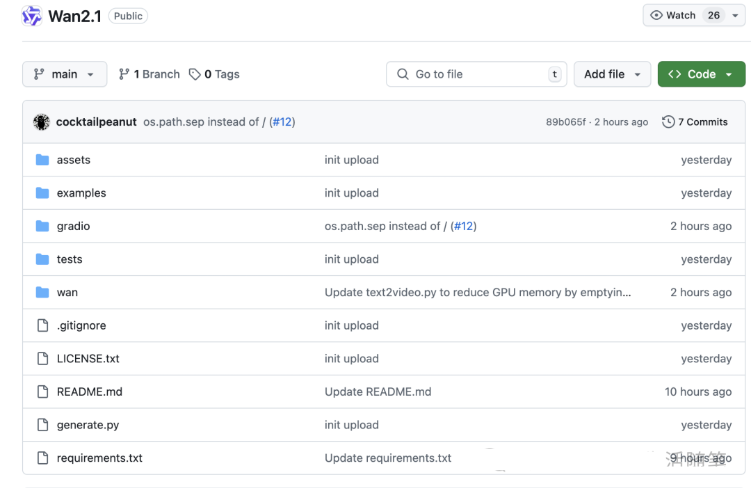Open the 1 Branch link
Image resolution: width=756 pixels, height=488 pixels.
tap(149, 74)
